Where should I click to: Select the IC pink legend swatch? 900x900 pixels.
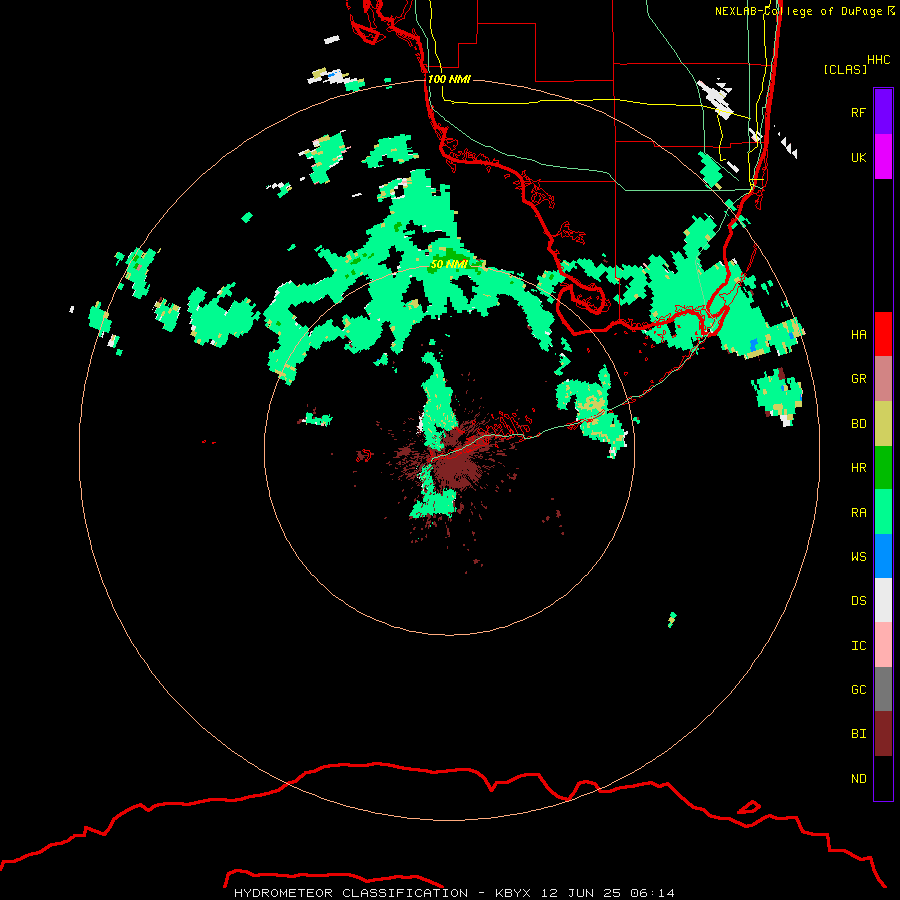(x=883, y=645)
